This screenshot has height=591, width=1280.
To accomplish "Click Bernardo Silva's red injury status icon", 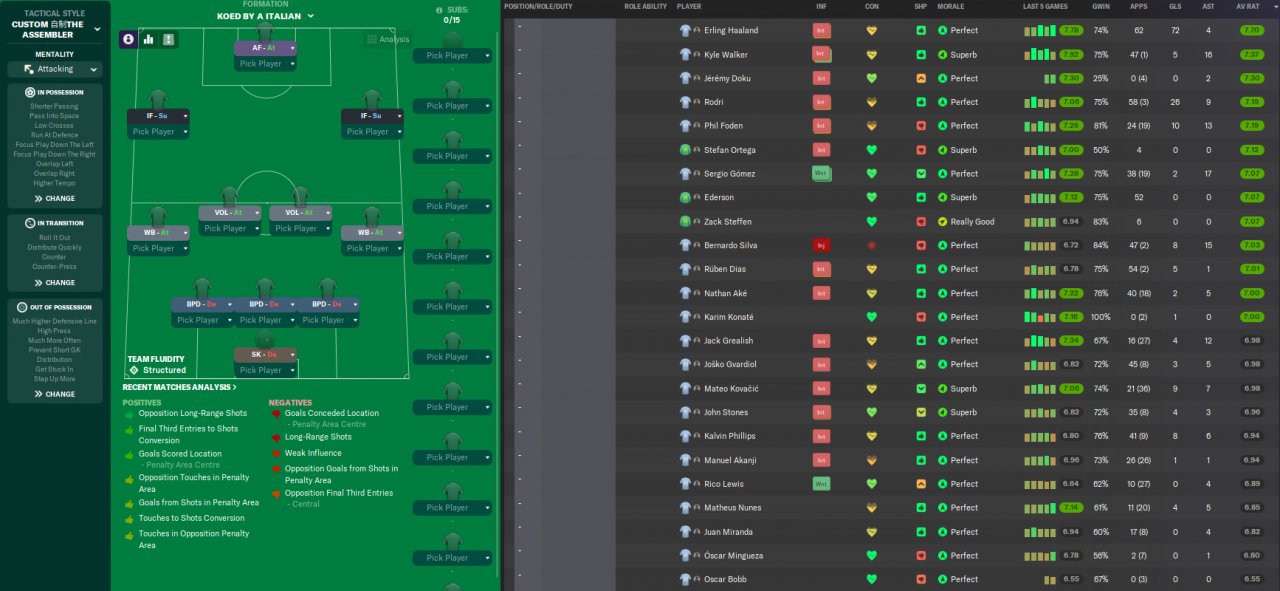I will click(821, 245).
